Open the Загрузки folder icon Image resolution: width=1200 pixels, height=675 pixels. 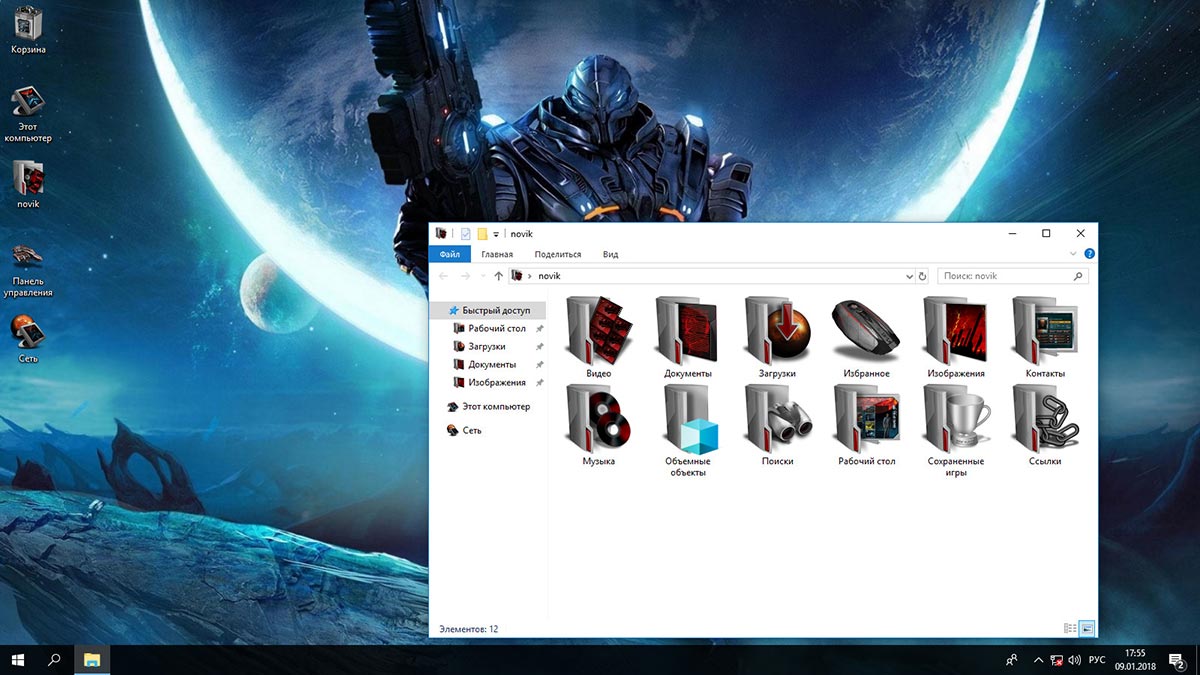tap(777, 331)
